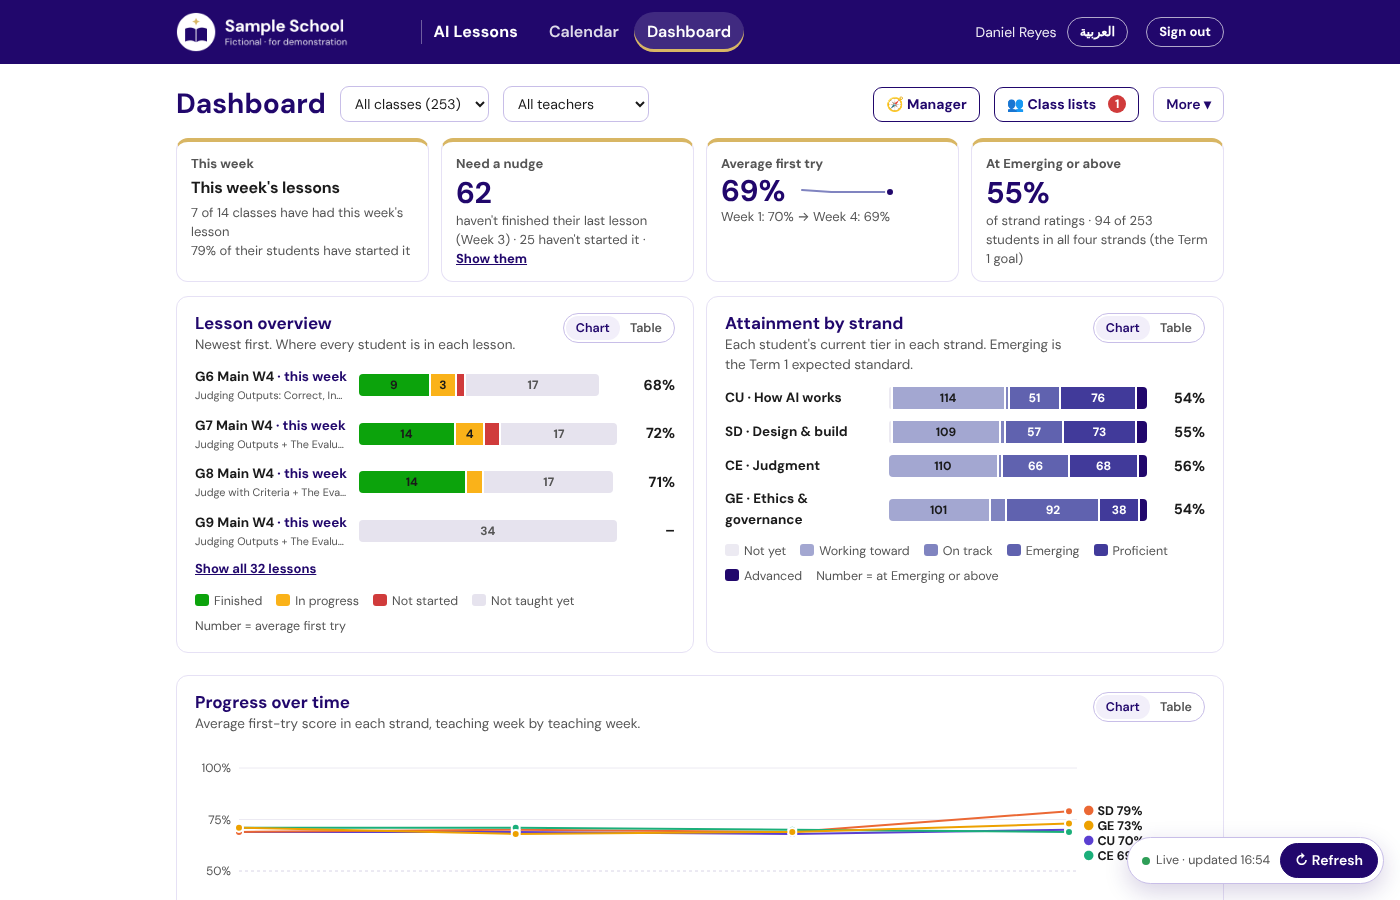Switch Progress over time to Table view
This screenshot has width=1400, height=900.
click(1176, 707)
